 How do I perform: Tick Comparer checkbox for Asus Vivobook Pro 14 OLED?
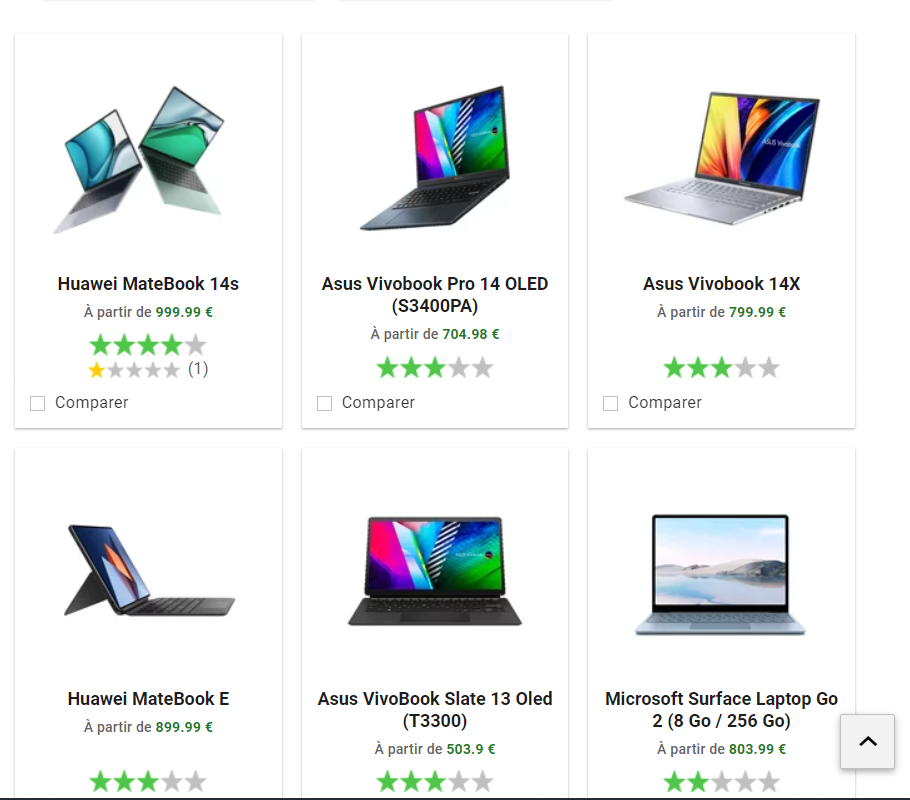(x=324, y=403)
